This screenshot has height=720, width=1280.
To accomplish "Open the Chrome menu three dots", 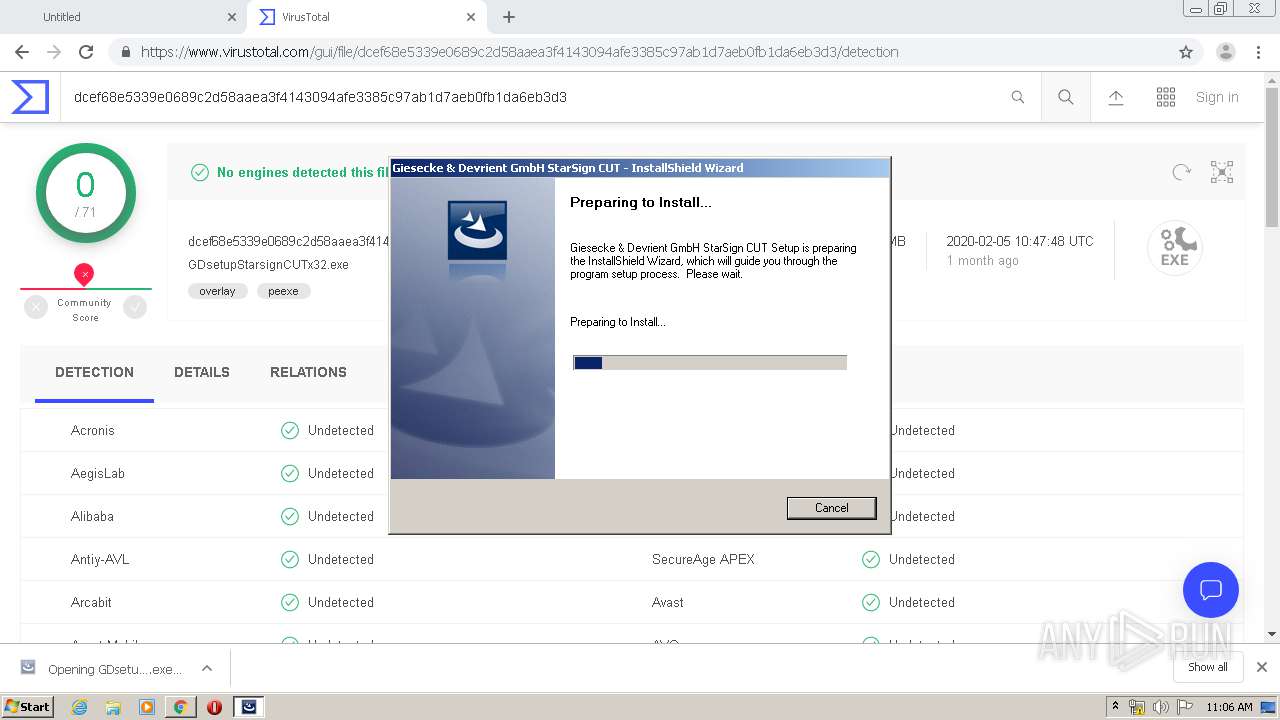I will click(1258, 52).
